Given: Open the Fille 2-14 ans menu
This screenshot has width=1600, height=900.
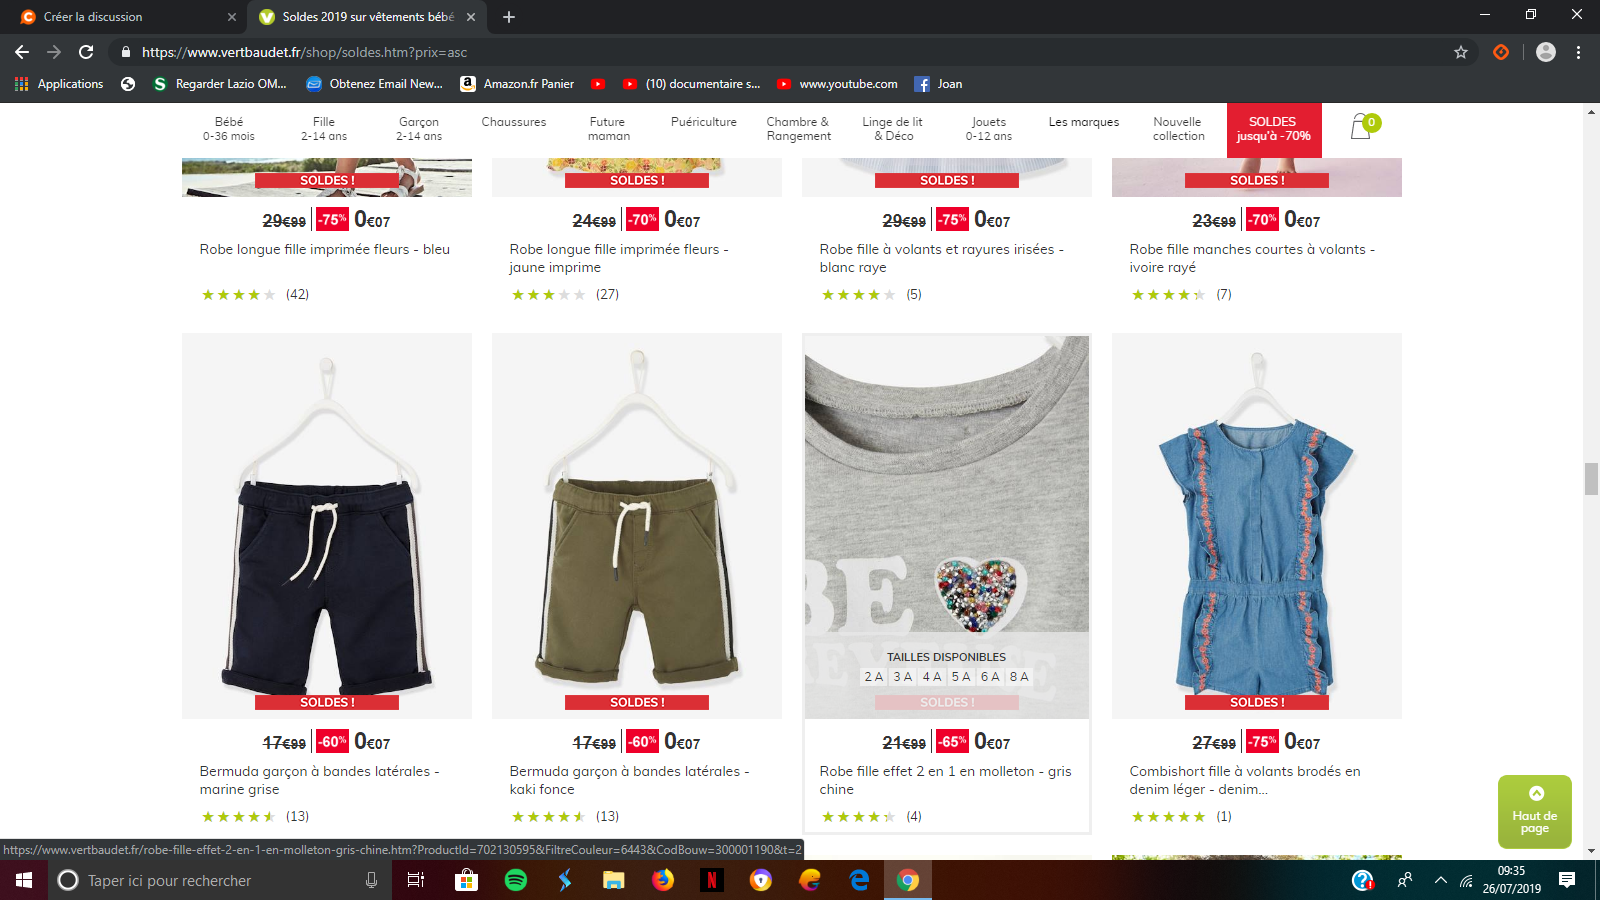Looking at the screenshot, I should click(324, 129).
